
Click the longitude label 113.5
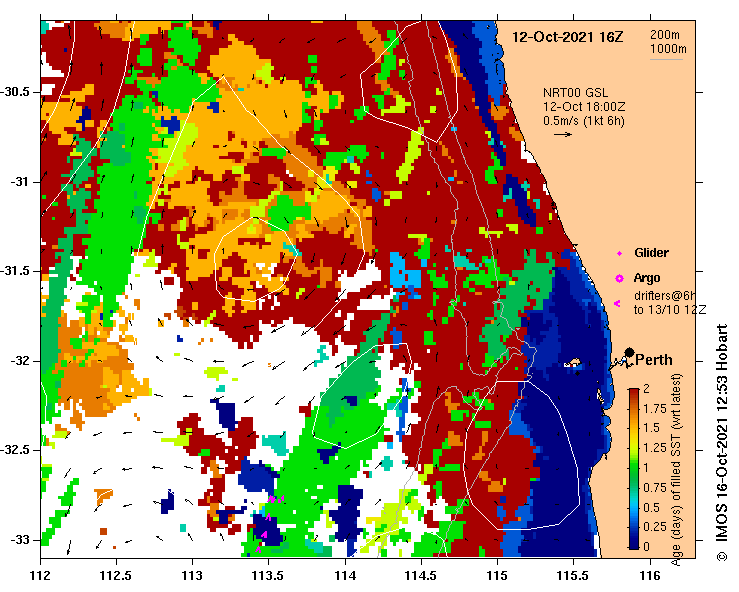point(268,576)
